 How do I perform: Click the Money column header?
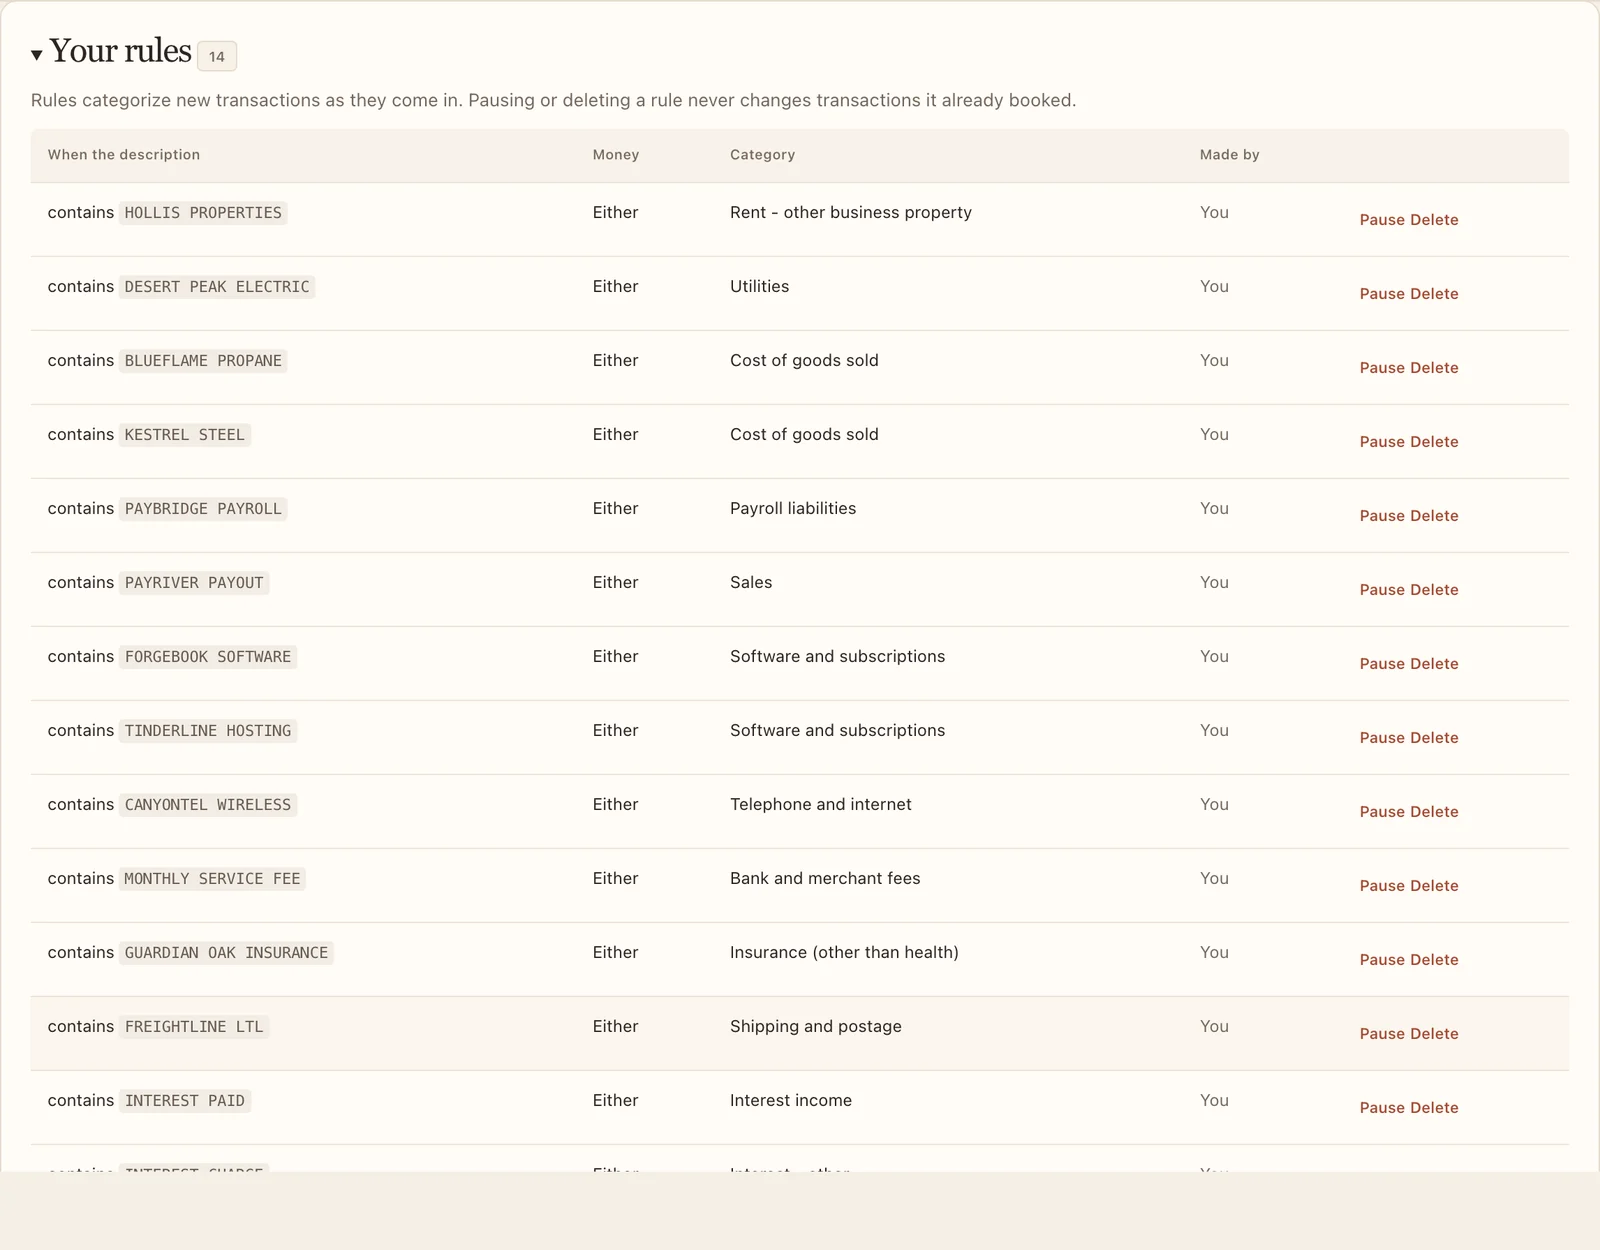click(x=615, y=155)
